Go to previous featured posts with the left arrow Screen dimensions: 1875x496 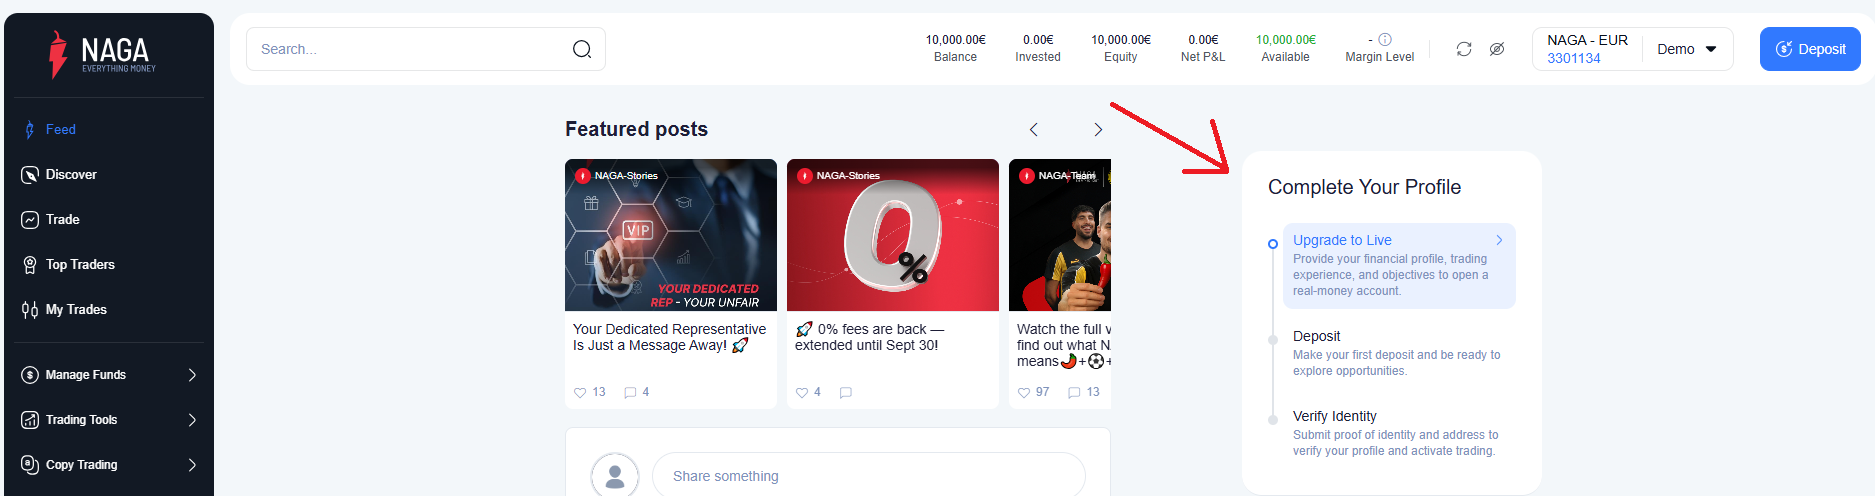pos(1034,130)
